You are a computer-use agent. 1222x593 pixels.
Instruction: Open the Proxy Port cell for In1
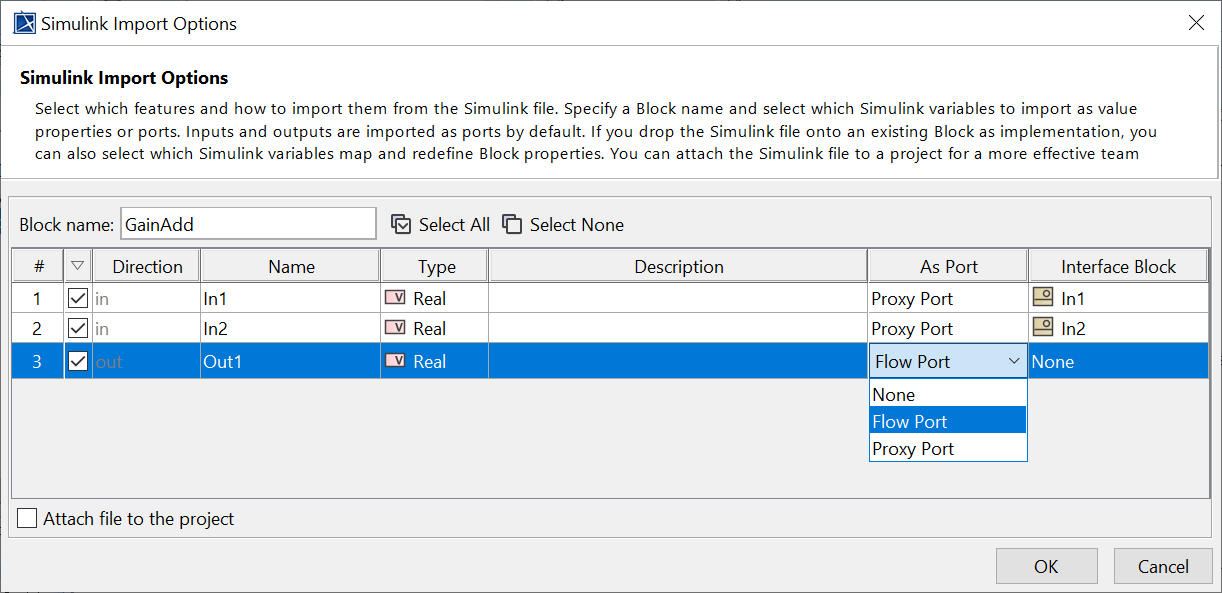click(x=946, y=298)
